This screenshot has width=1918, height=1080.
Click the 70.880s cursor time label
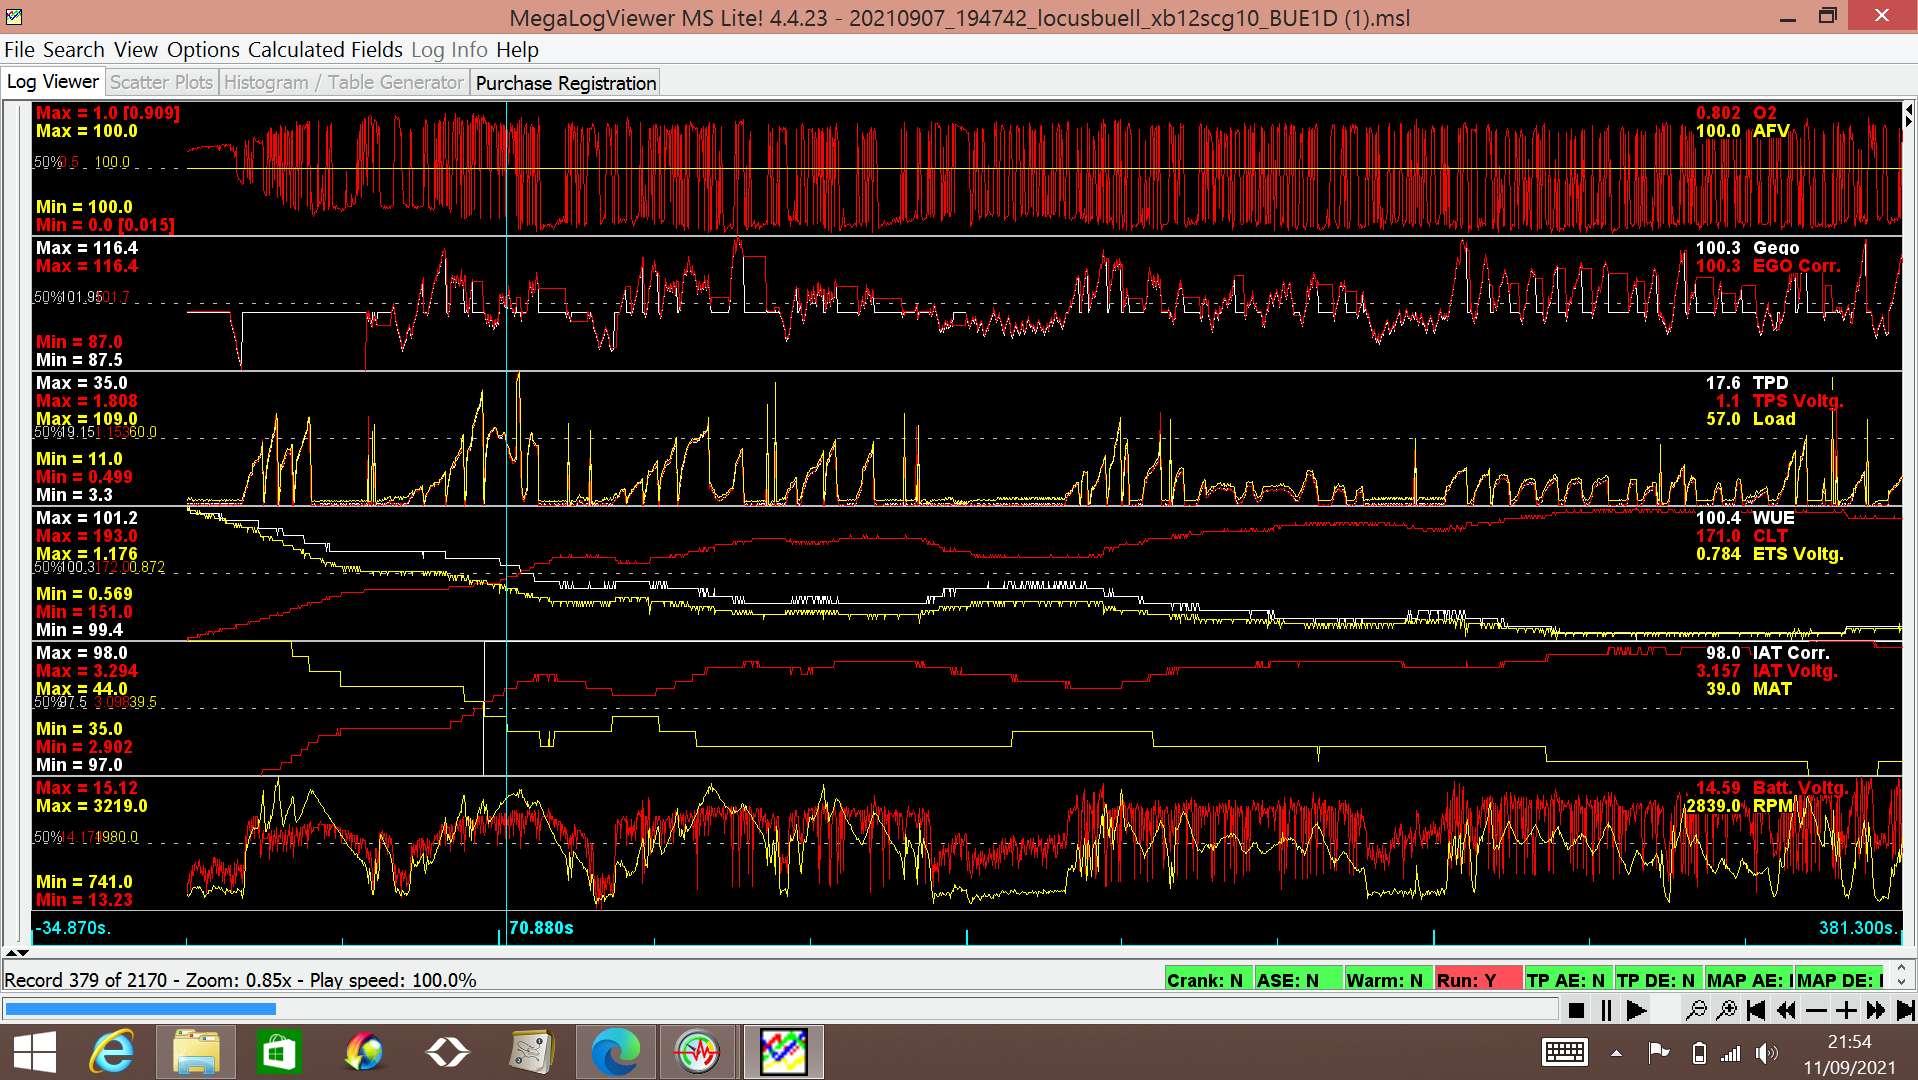coord(541,928)
